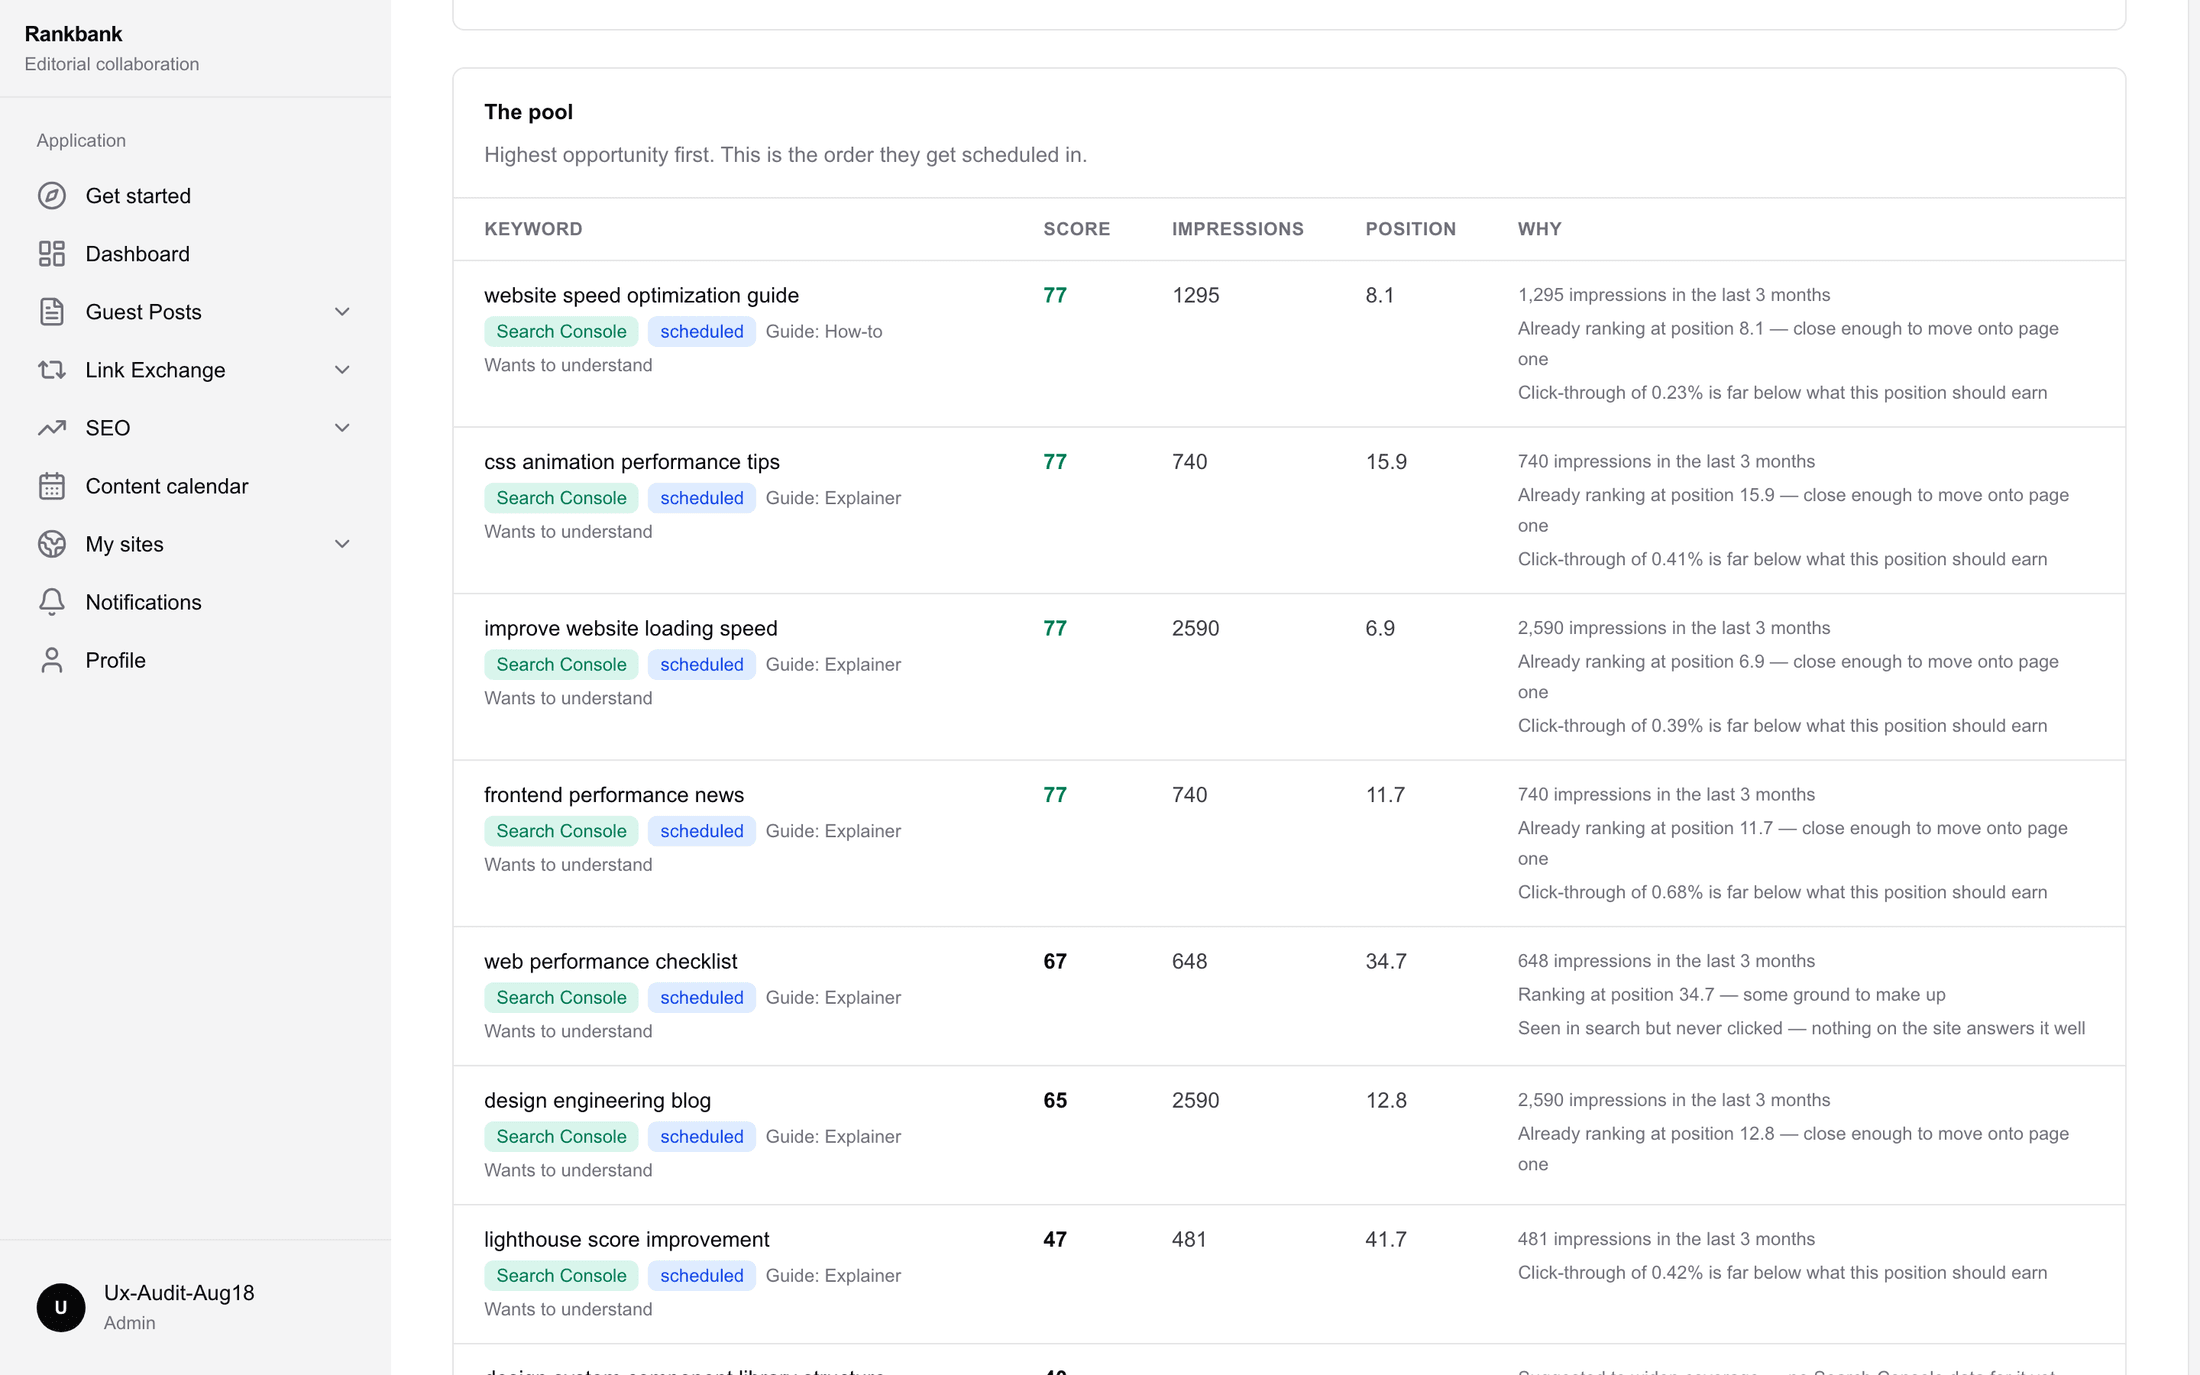Click the Rankbank brand title

coord(73,34)
